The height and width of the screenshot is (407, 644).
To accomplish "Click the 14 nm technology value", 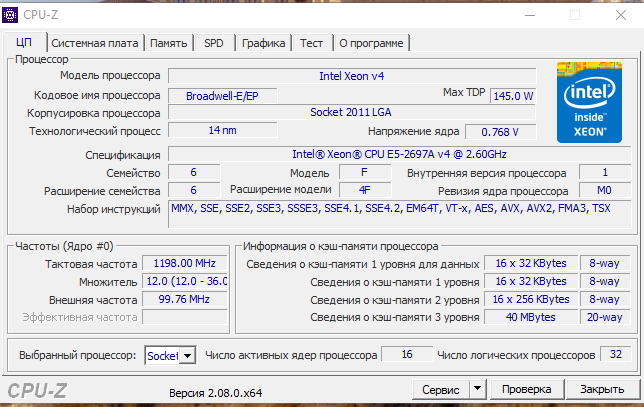I will [223, 130].
